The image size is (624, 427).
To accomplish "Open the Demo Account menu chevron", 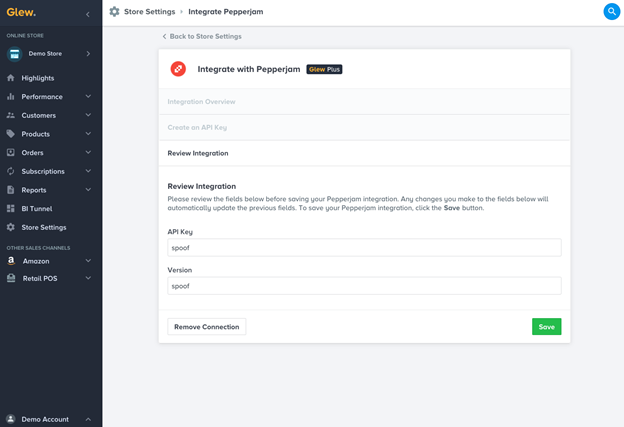I will pyautogui.click(x=88, y=419).
